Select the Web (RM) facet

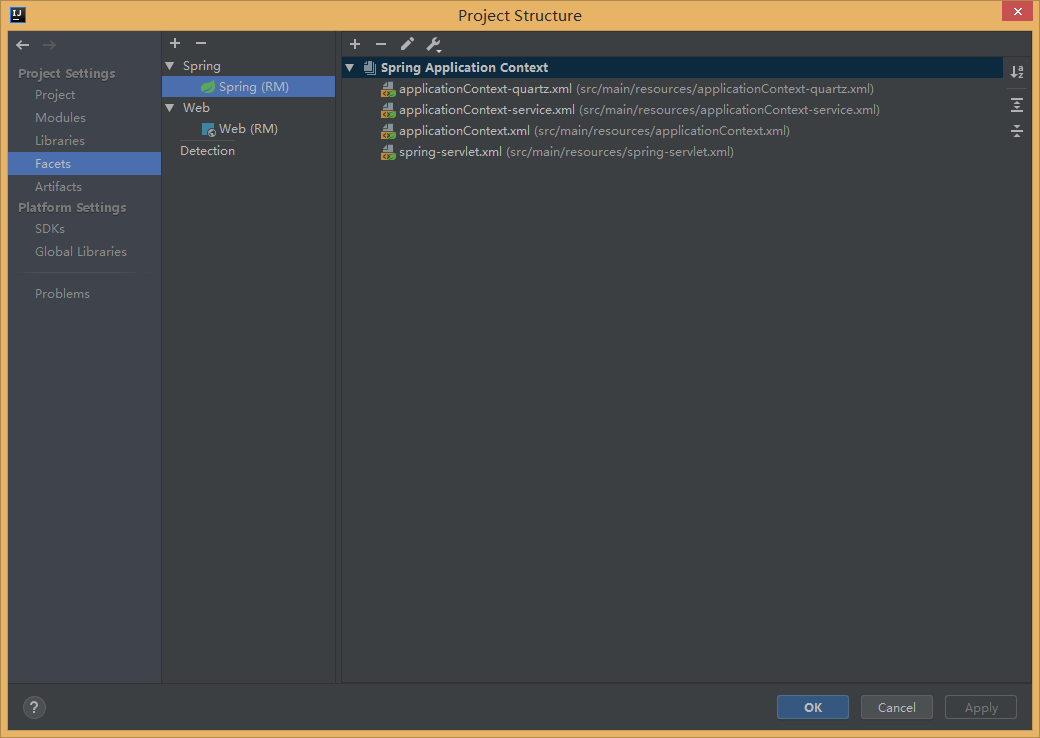coord(249,129)
